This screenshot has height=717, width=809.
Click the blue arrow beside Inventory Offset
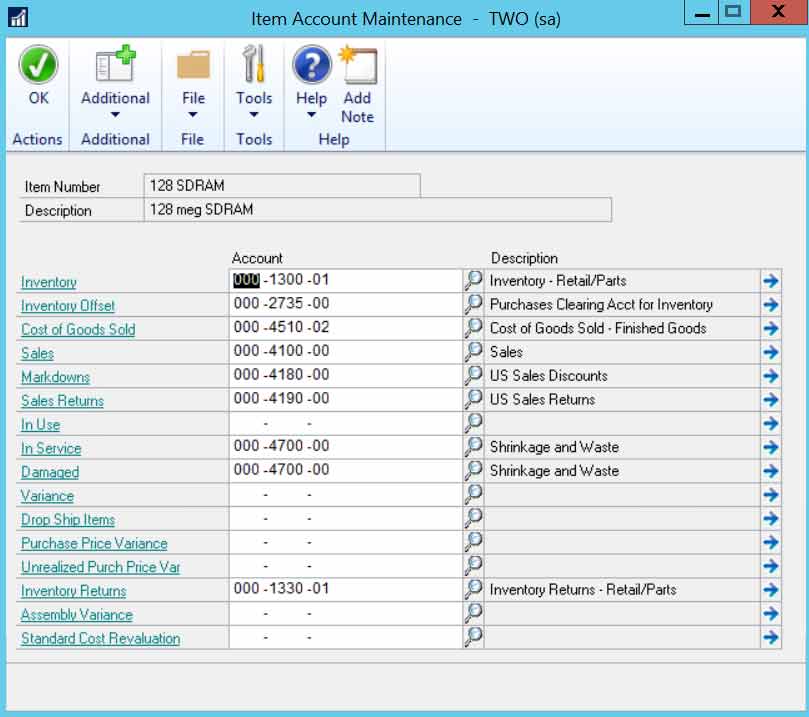[770, 304]
